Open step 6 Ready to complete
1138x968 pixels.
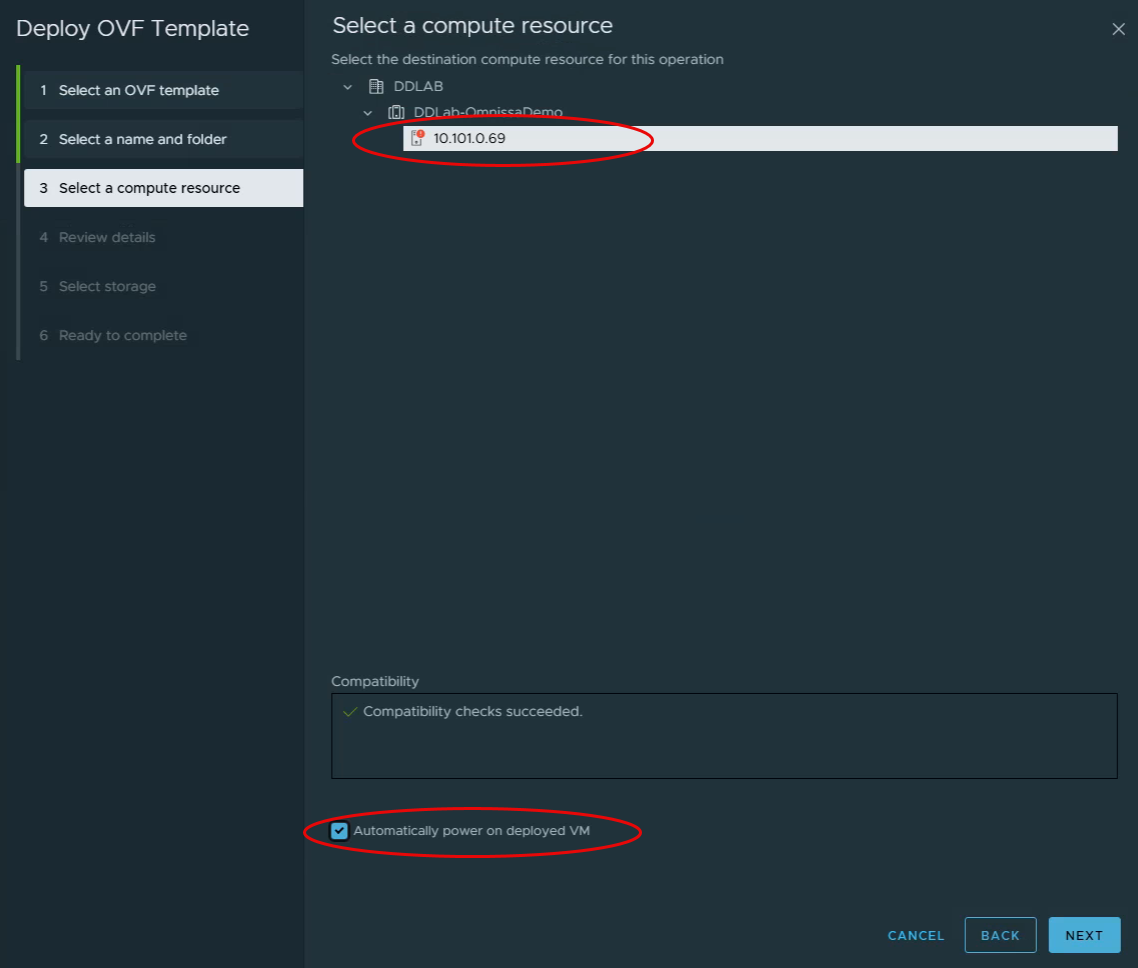(x=122, y=335)
